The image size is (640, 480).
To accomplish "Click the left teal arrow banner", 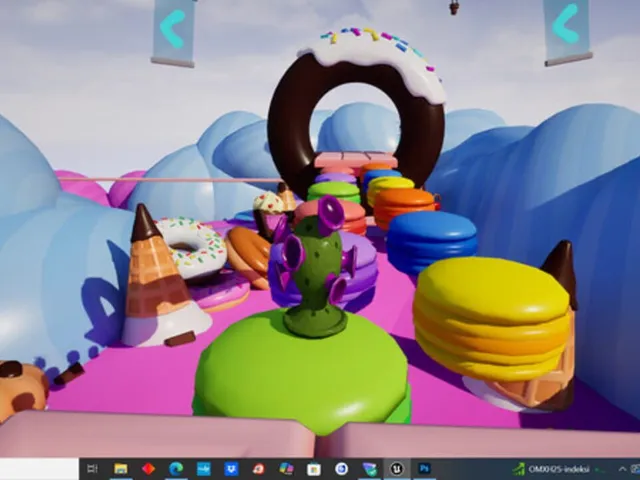I will [173, 32].
